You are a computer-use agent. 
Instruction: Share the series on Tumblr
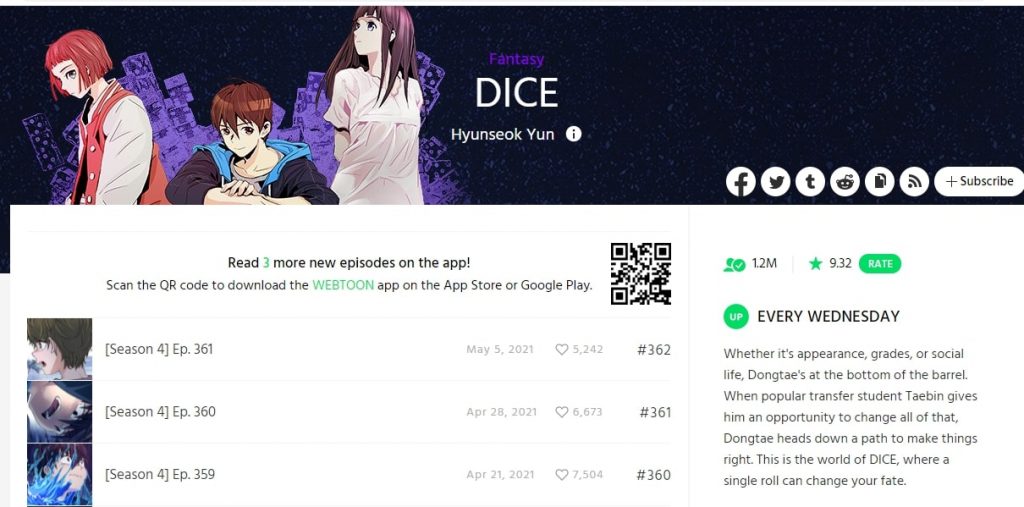(810, 182)
